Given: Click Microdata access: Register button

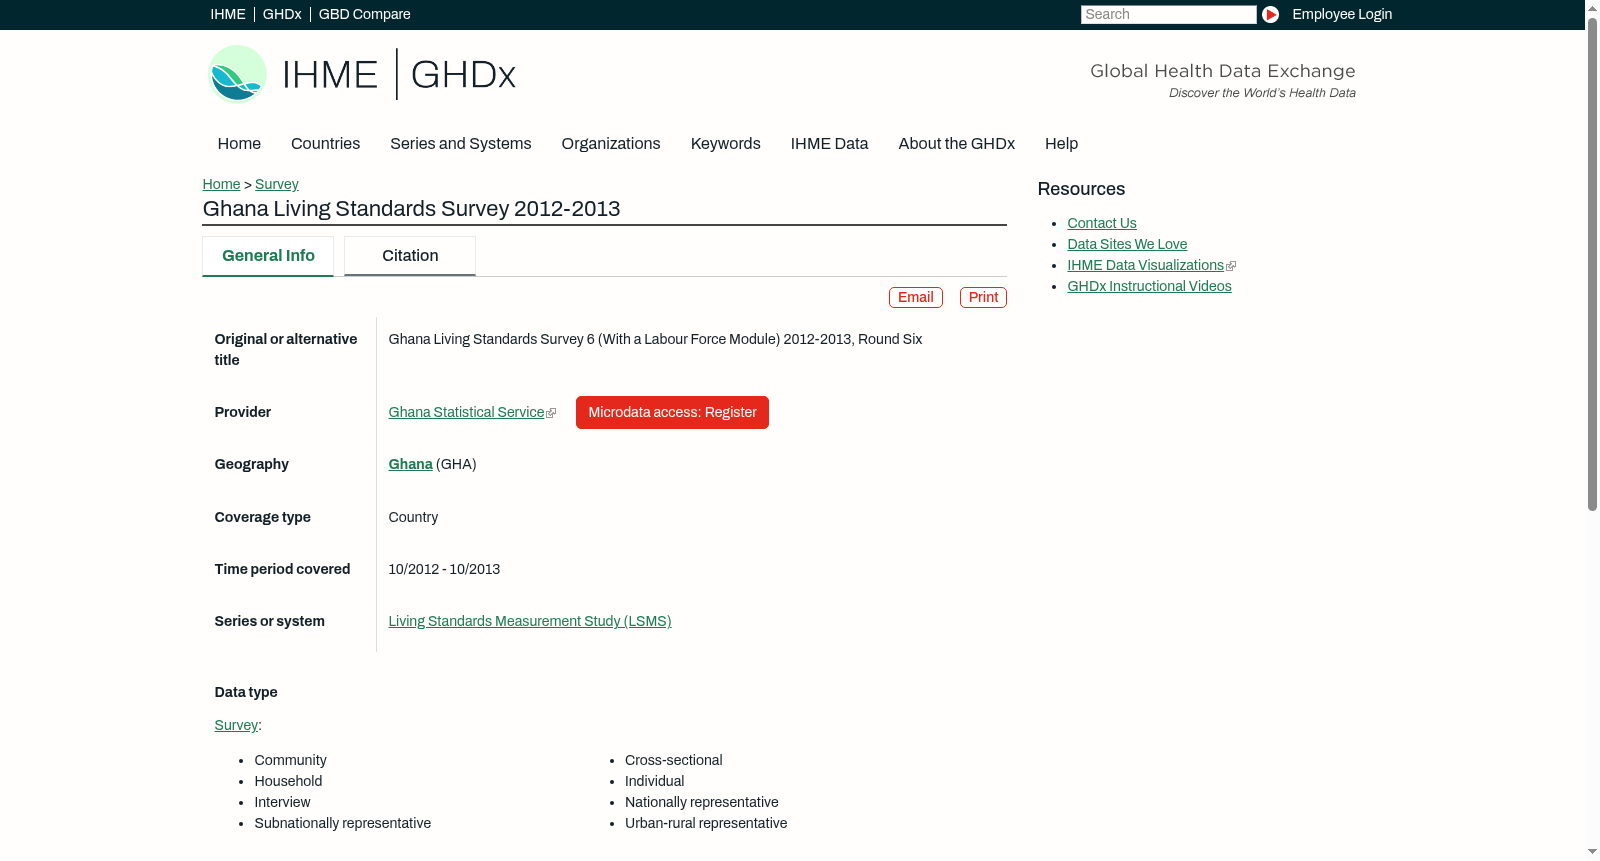Looking at the screenshot, I should [672, 413].
